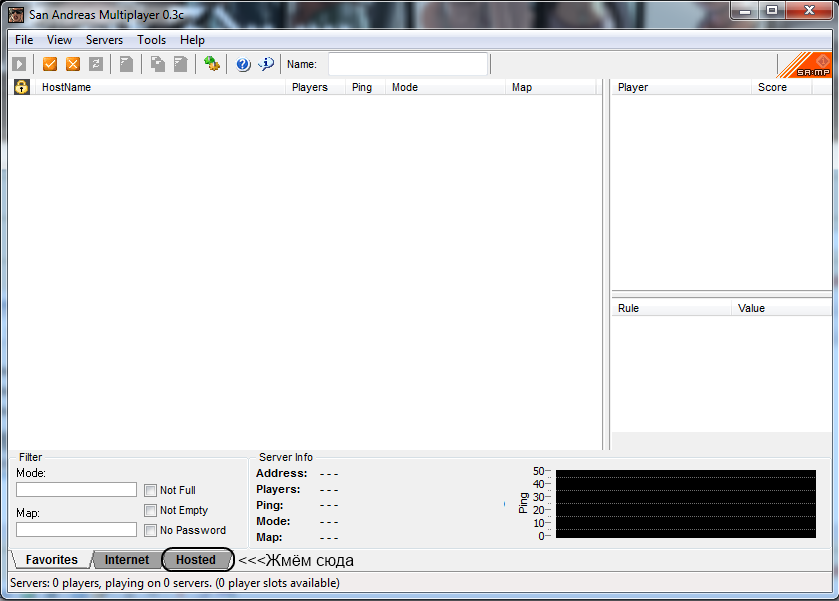The height and width of the screenshot is (601, 839).
Task: Open the Servers menu
Action: [x=104, y=40]
